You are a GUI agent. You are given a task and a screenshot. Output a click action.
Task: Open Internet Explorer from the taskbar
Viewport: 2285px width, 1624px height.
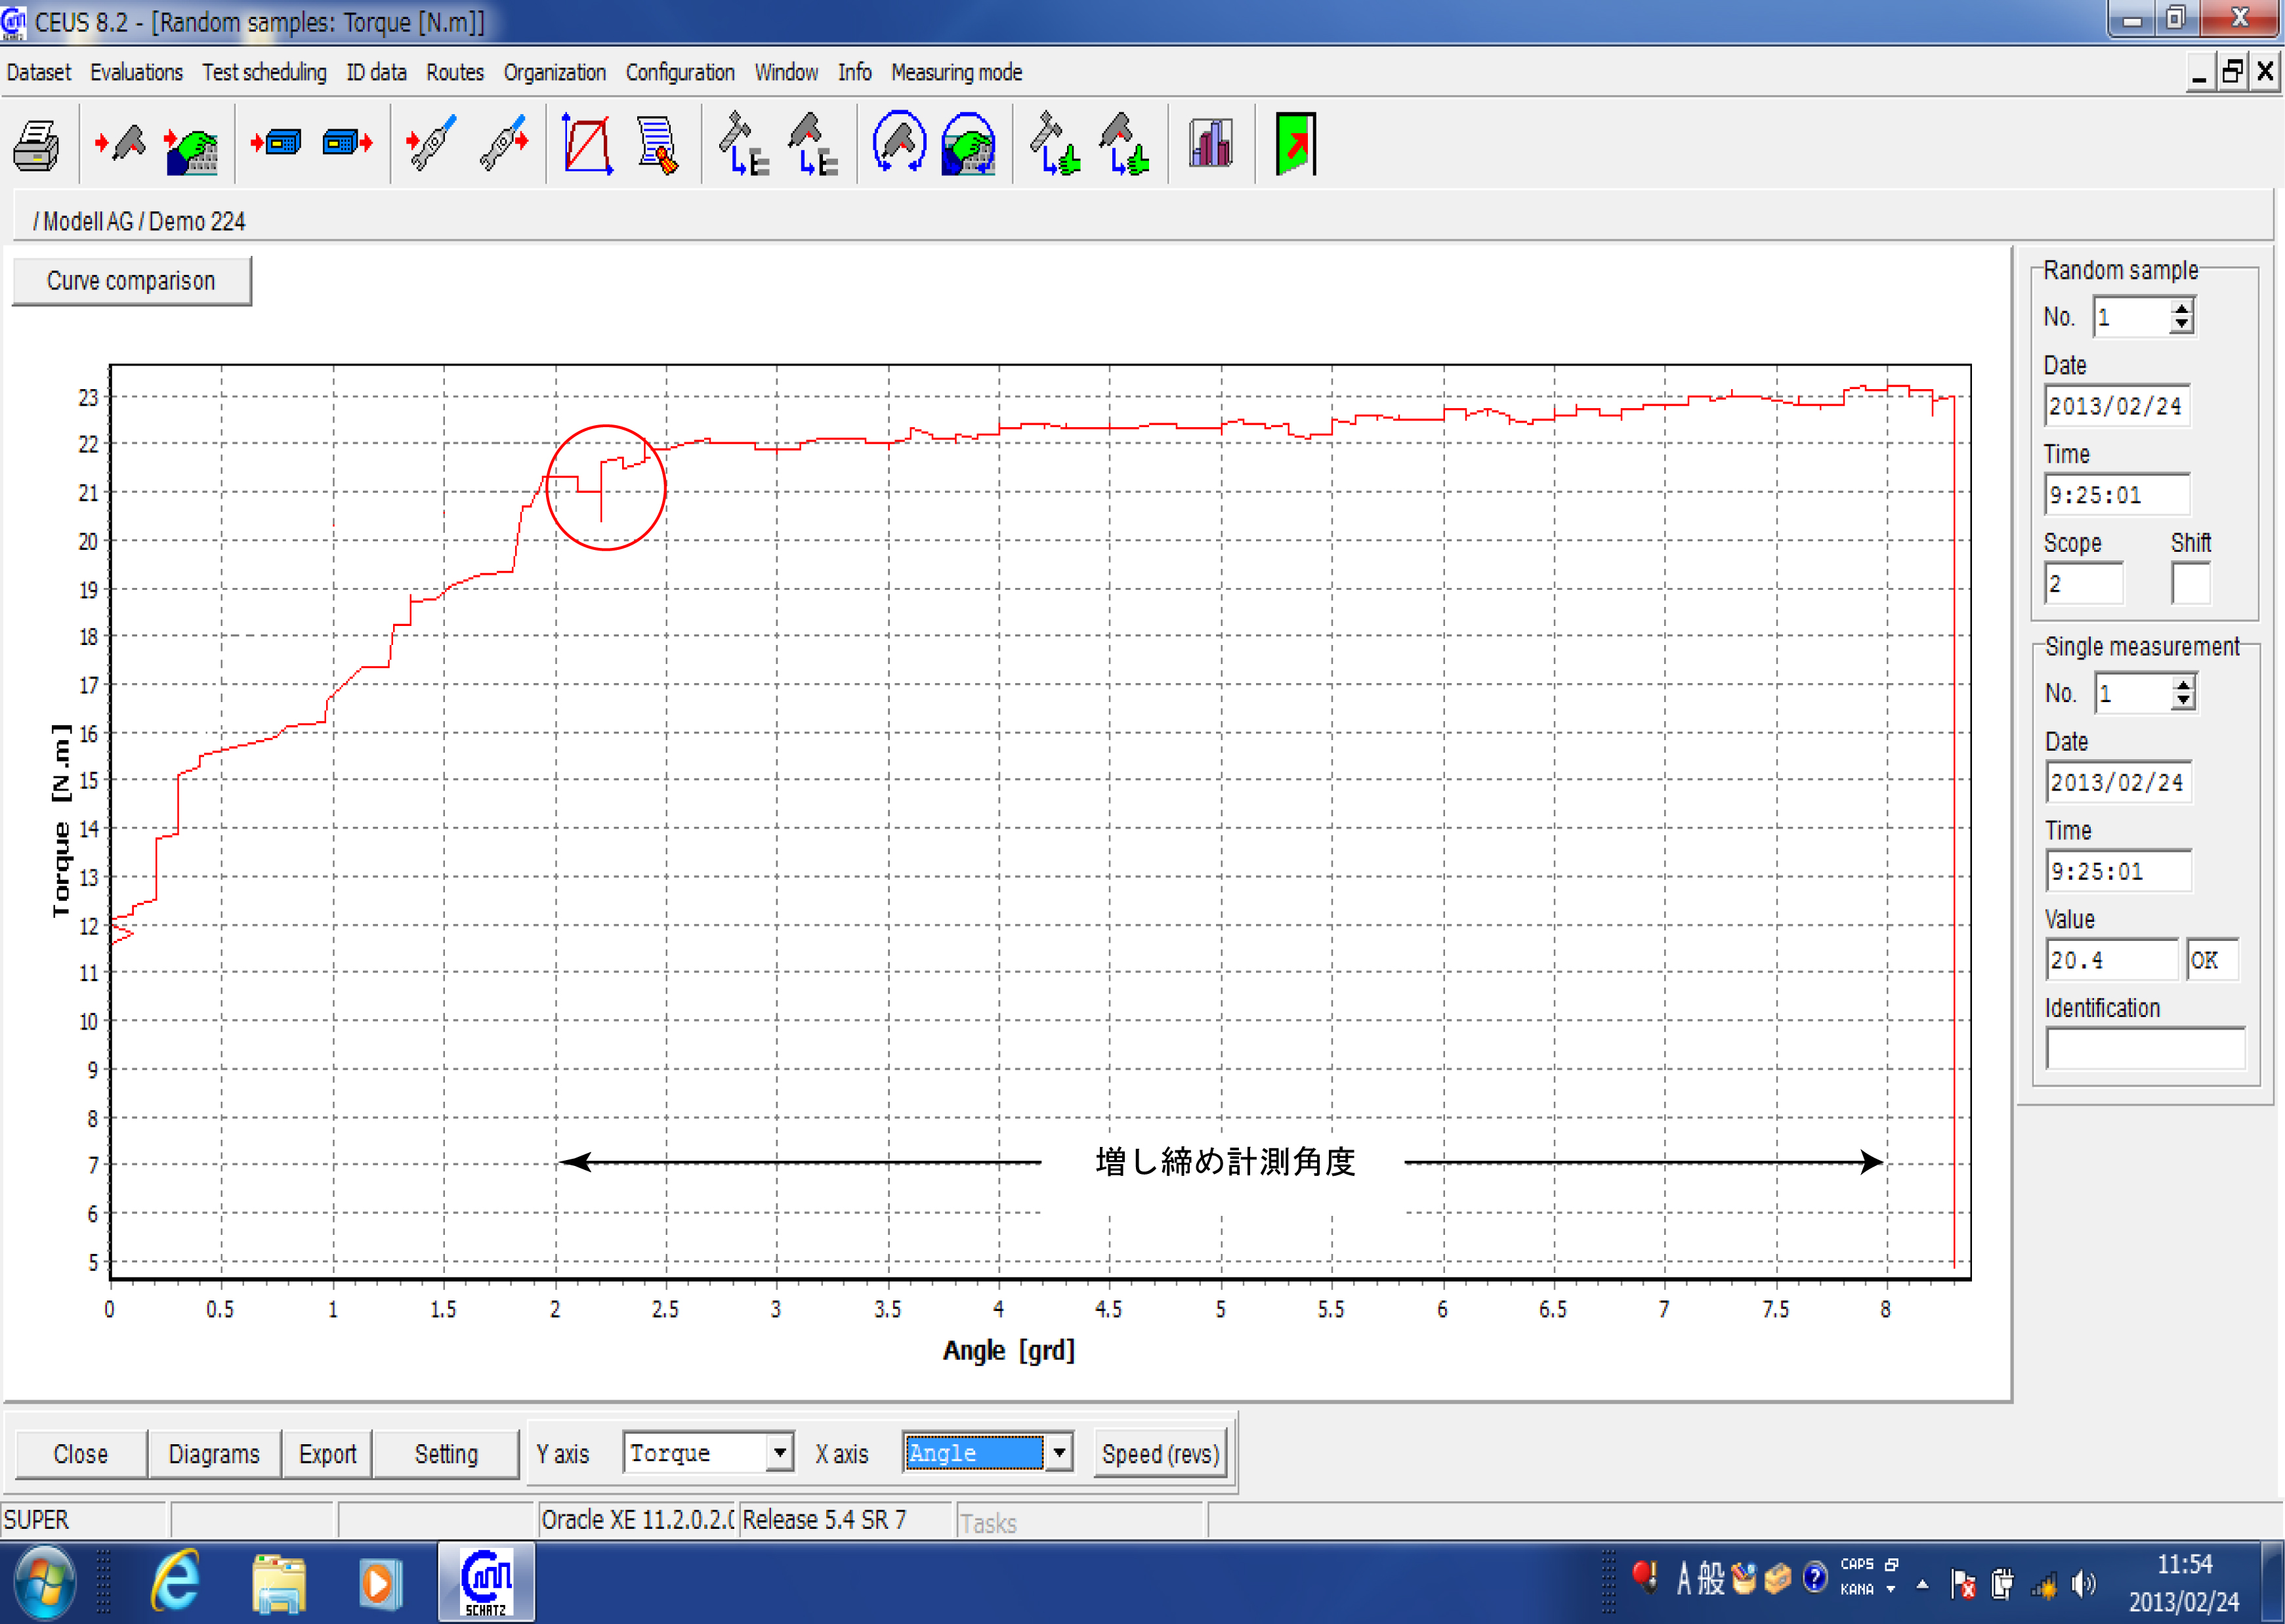[176, 1583]
